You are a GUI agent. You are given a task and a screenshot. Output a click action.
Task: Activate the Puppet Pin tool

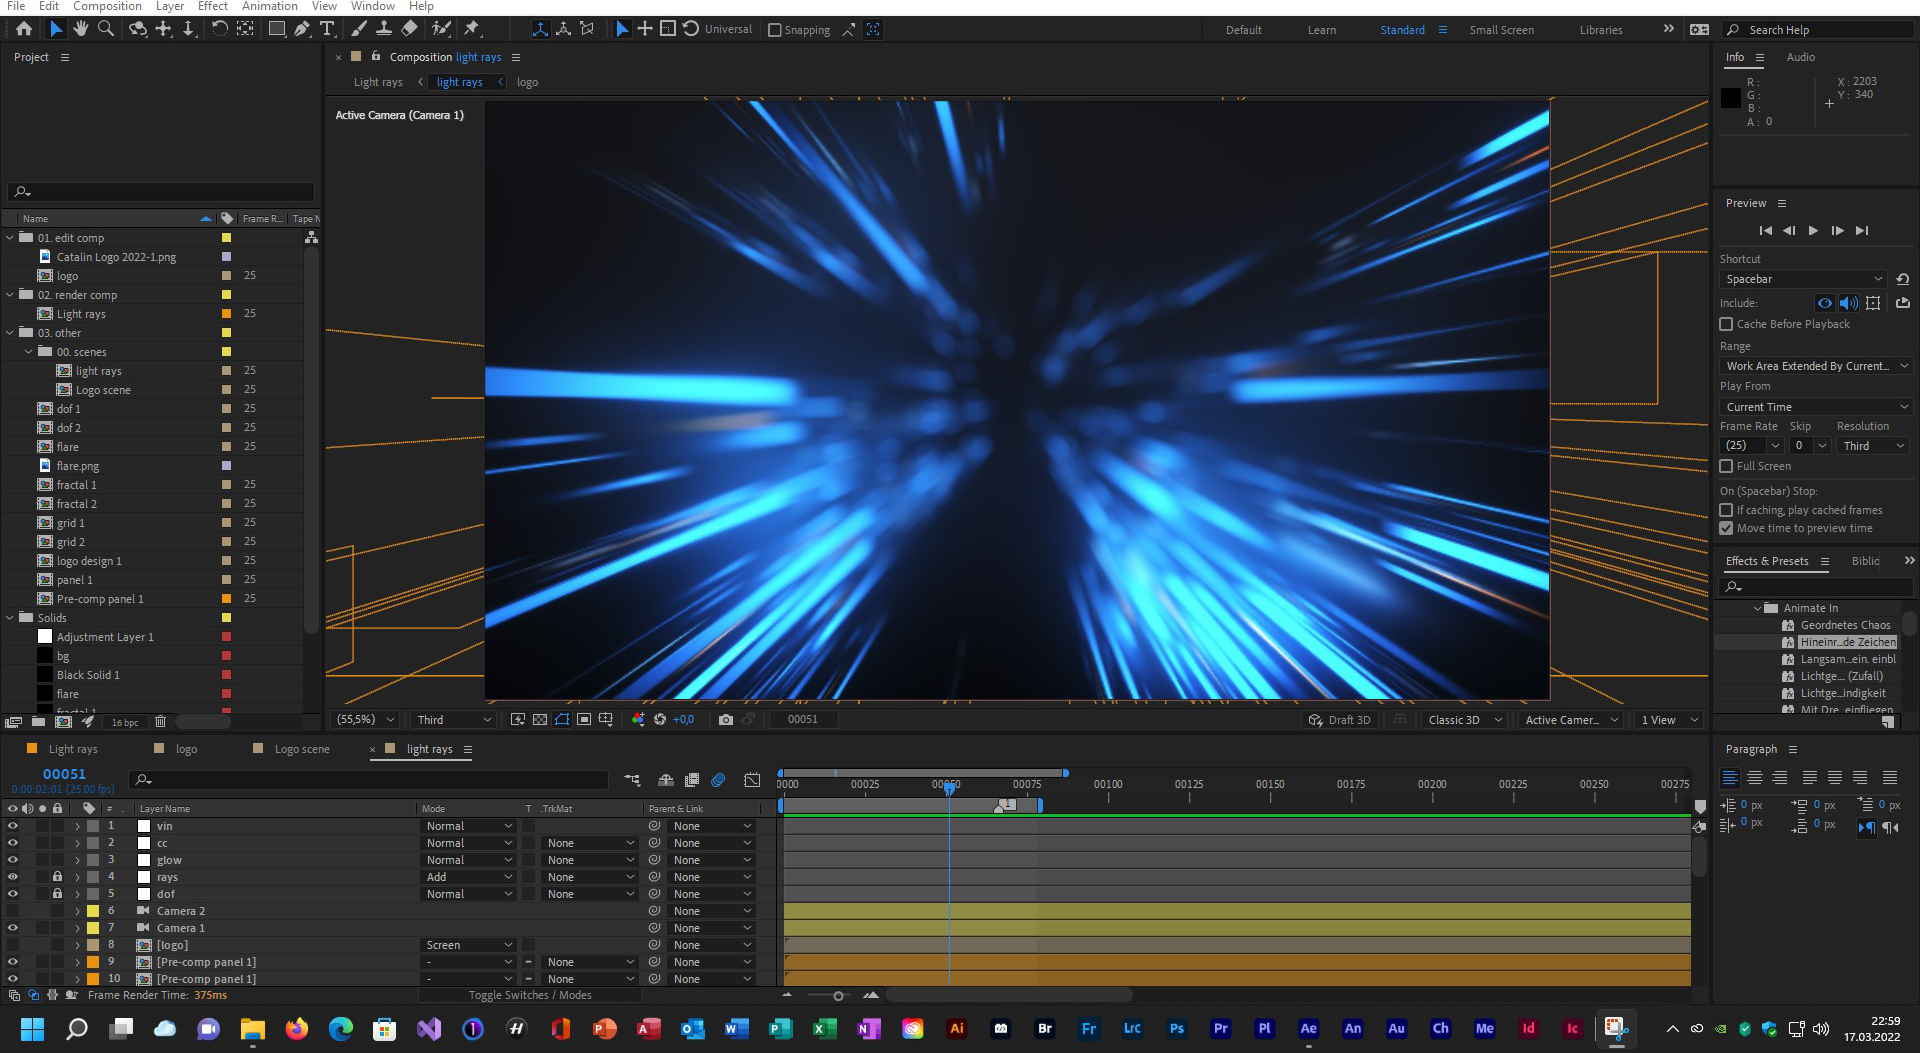(x=472, y=29)
